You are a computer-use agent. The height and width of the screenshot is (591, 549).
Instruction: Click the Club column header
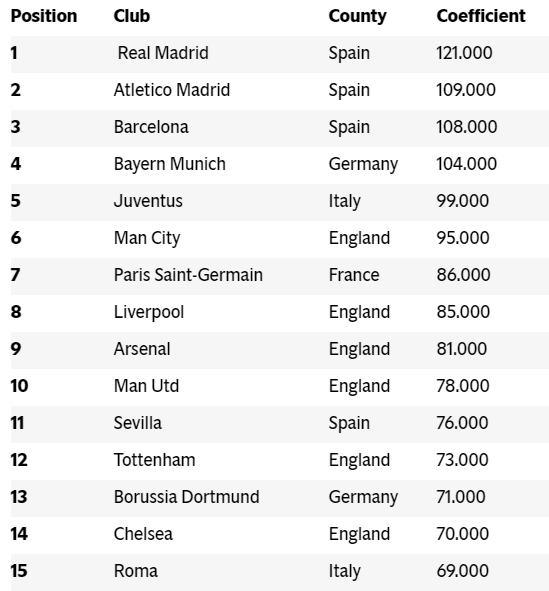[x=132, y=16]
